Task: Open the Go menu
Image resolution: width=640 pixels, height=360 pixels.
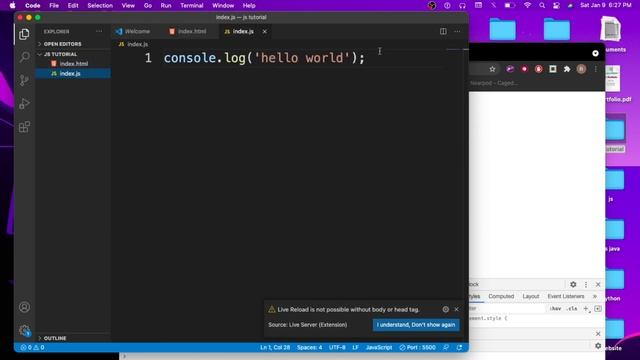Action: pyautogui.click(x=148, y=6)
